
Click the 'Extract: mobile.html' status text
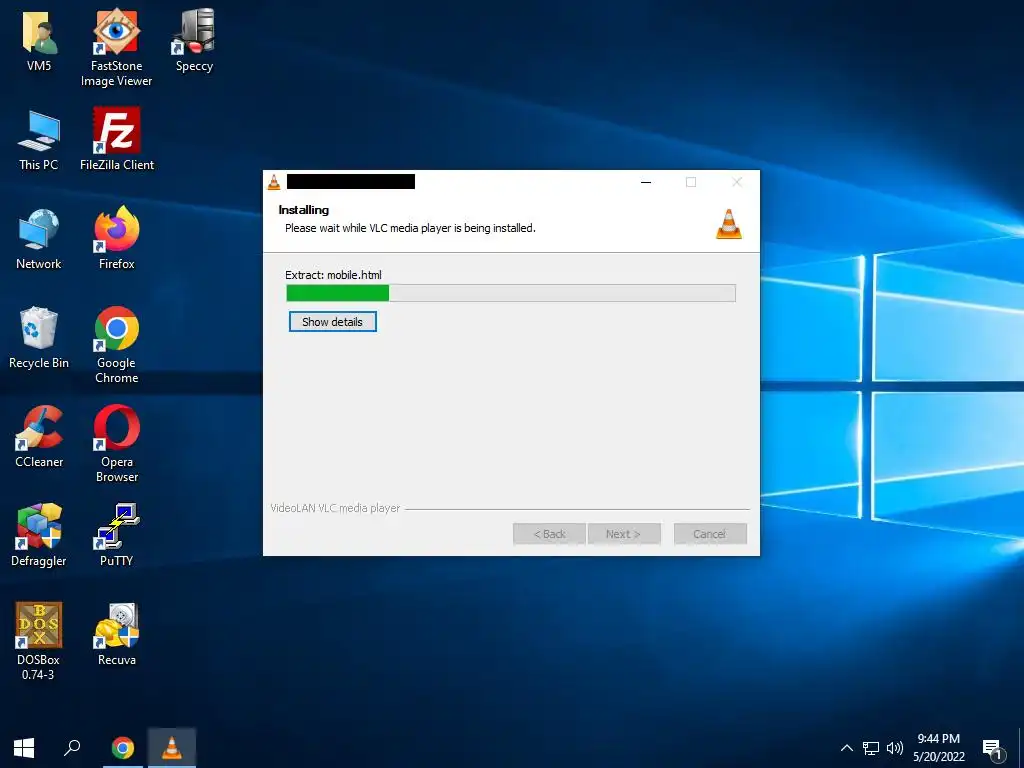pyautogui.click(x=333, y=275)
